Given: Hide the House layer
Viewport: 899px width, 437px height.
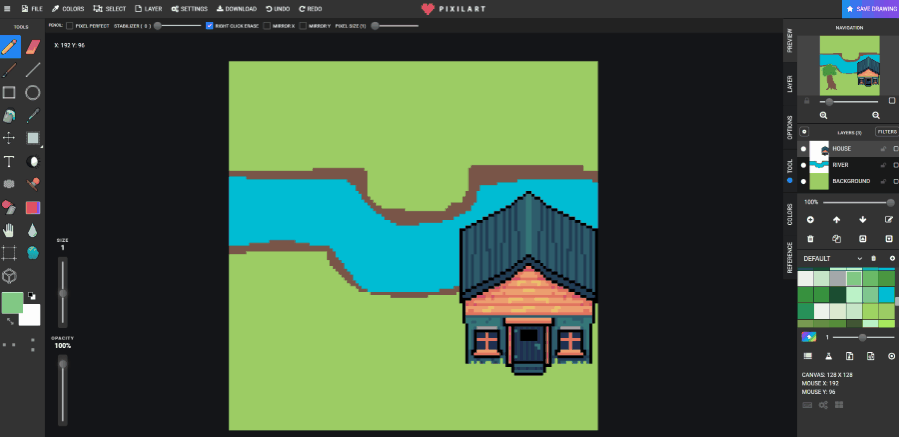Looking at the screenshot, I should click(803, 149).
